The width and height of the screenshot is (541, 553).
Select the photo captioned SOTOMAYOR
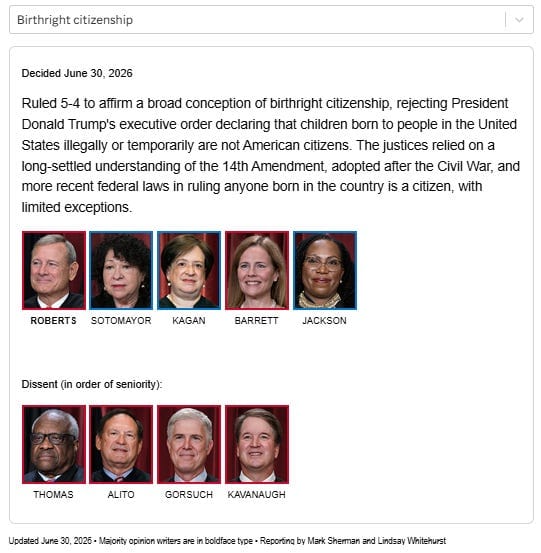(x=121, y=271)
